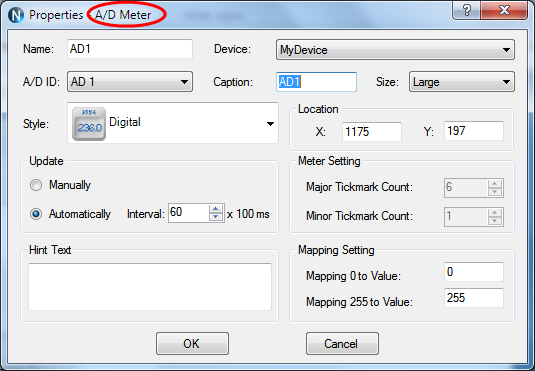Click the Digital meter style thumbnail icon
Viewport: 535px width, 371px height.
click(89, 124)
